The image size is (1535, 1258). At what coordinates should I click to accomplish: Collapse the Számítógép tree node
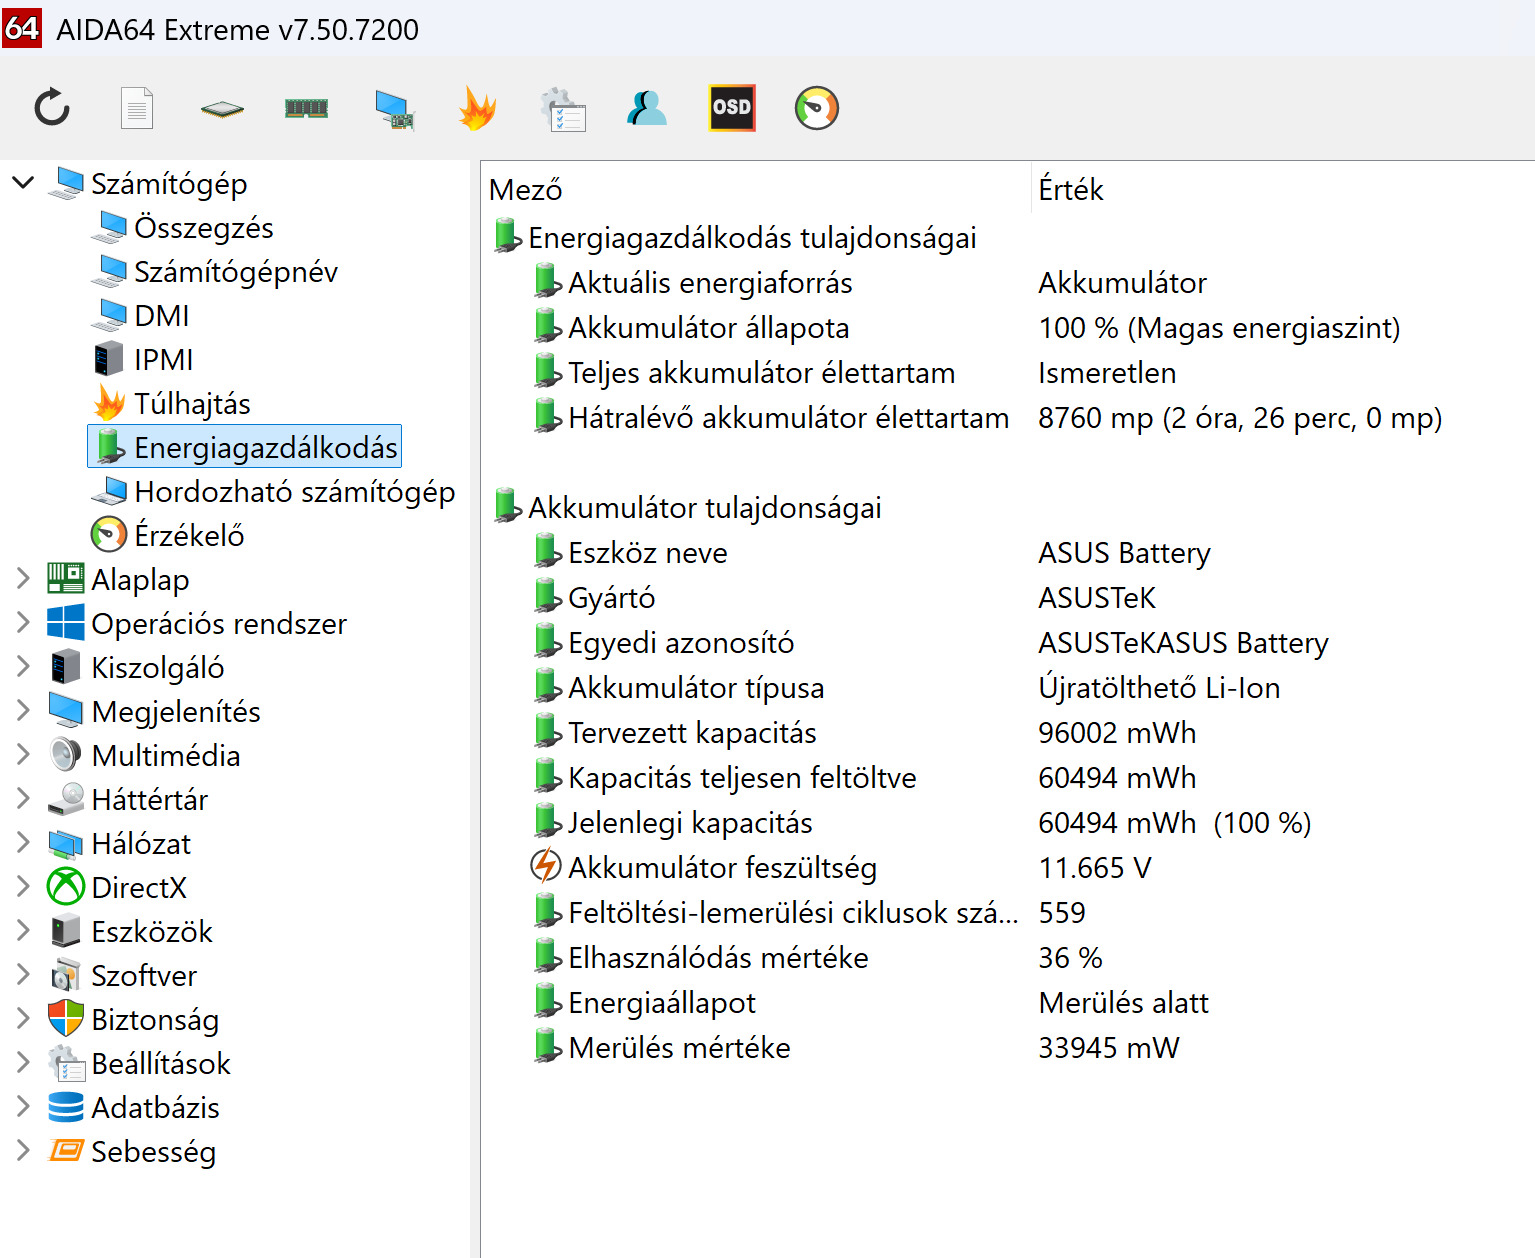[x=23, y=183]
